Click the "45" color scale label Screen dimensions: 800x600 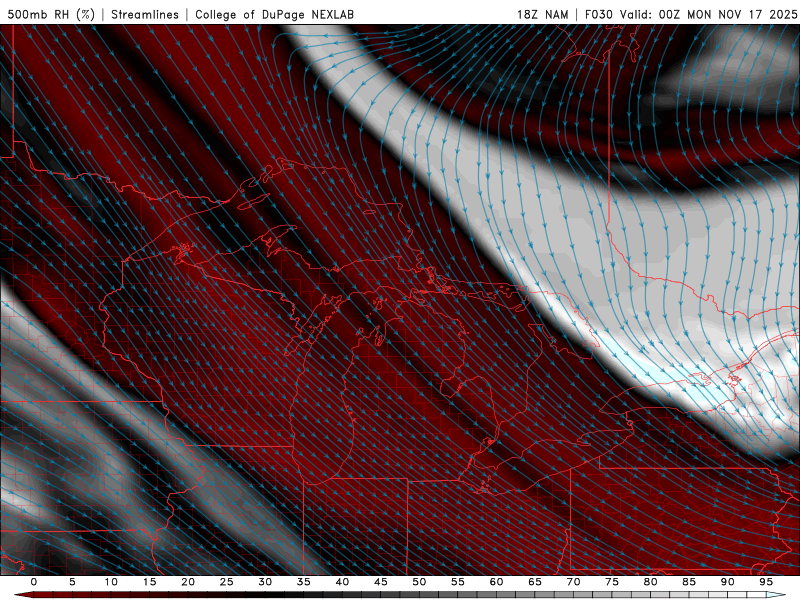[x=381, y=582]
